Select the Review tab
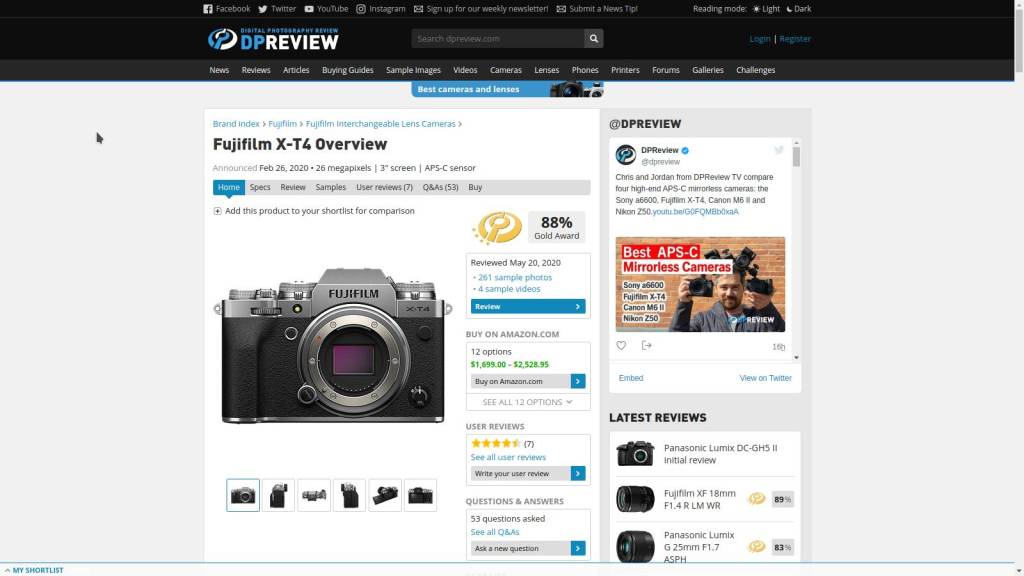The width and height of the screenshot is (1024, 576). [293, 187]
